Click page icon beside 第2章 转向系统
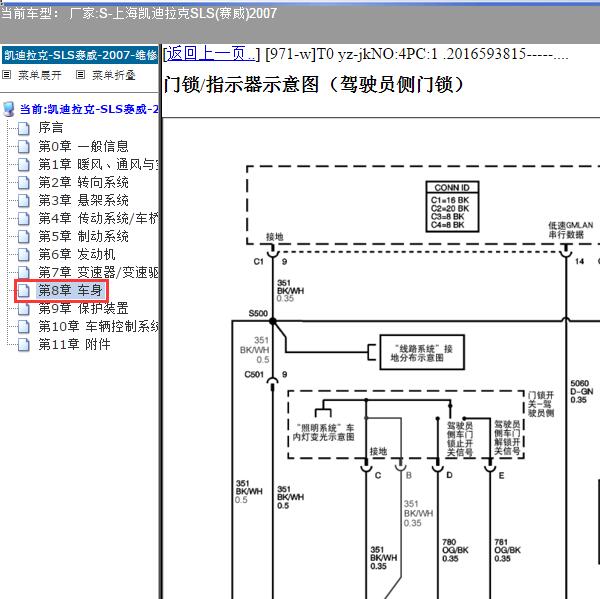This screenshot has width=600, height=599. point(23,183)
